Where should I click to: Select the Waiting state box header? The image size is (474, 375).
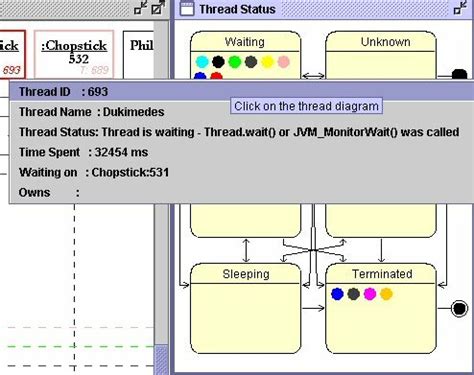tap(245, 42)
